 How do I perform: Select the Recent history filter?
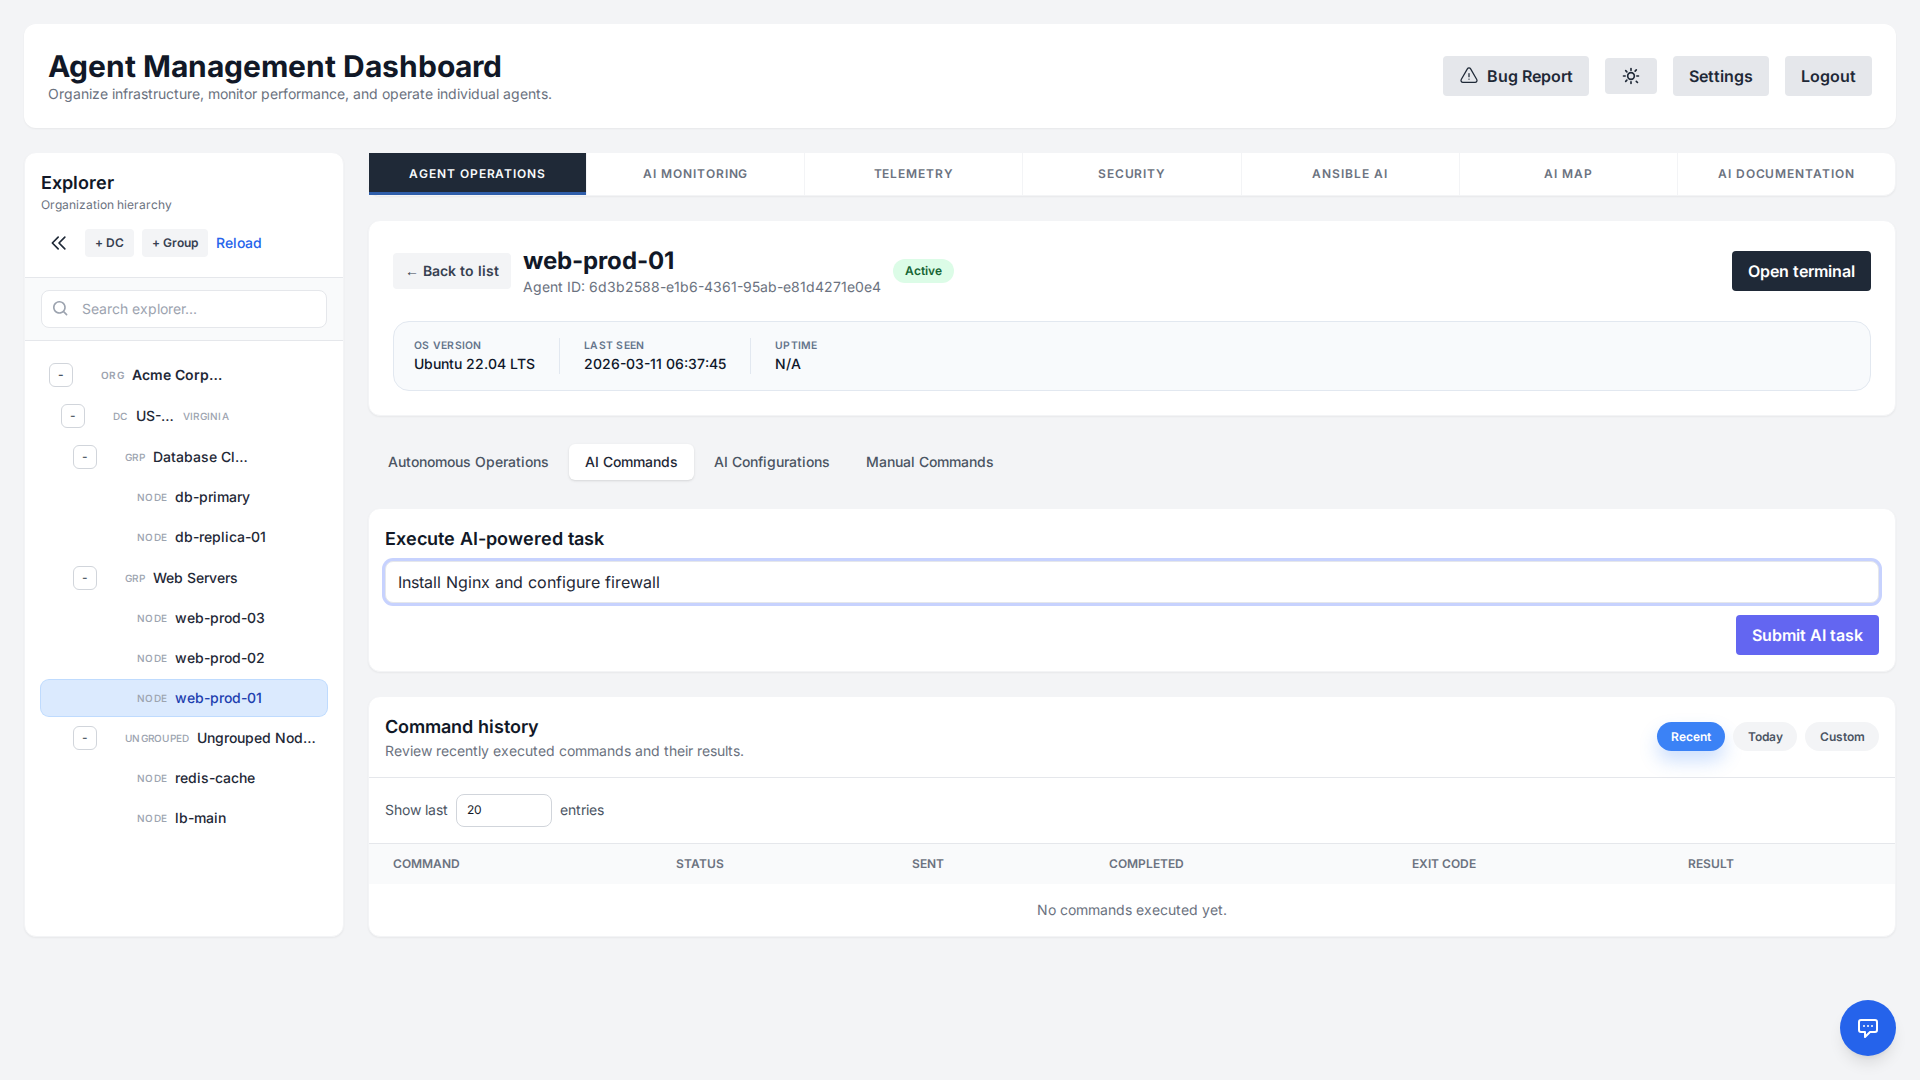click(1690, 737)
